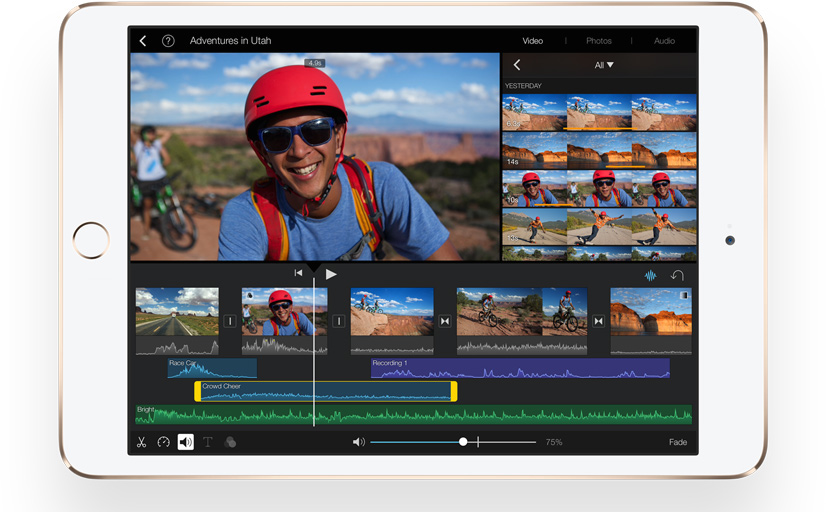Click the YESTERDAY section header
Viewport: 826px width, 512px height.
pos(523,85)
